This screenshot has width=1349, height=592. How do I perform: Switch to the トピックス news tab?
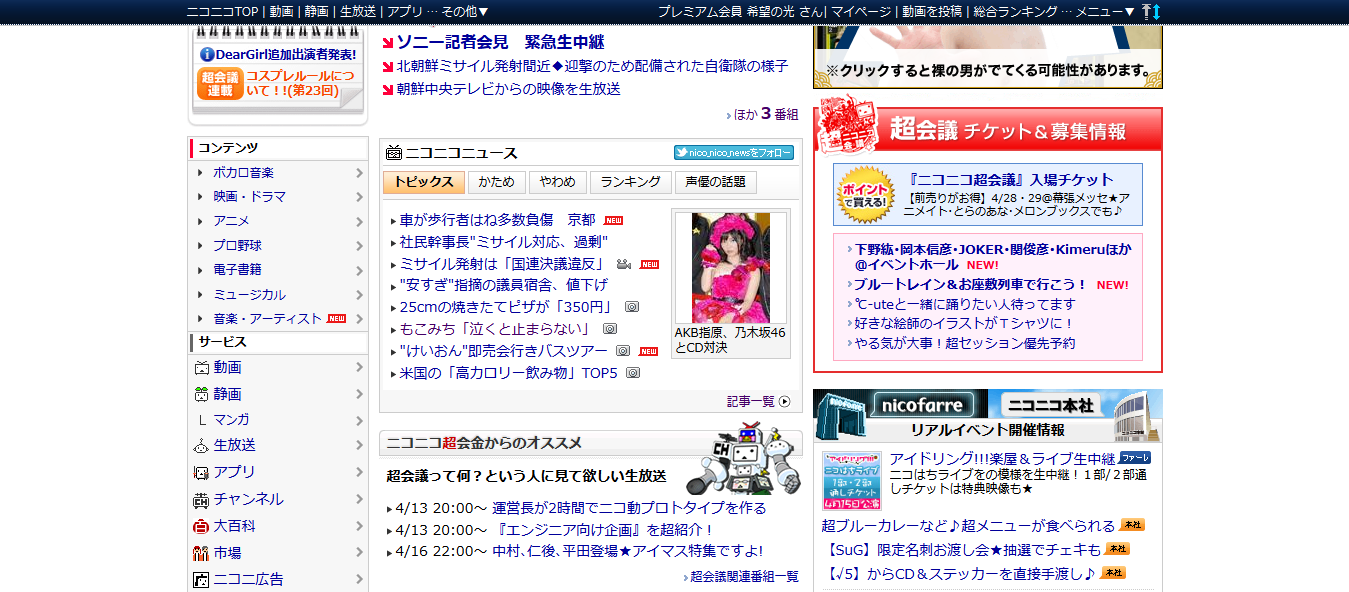(423, 182)
